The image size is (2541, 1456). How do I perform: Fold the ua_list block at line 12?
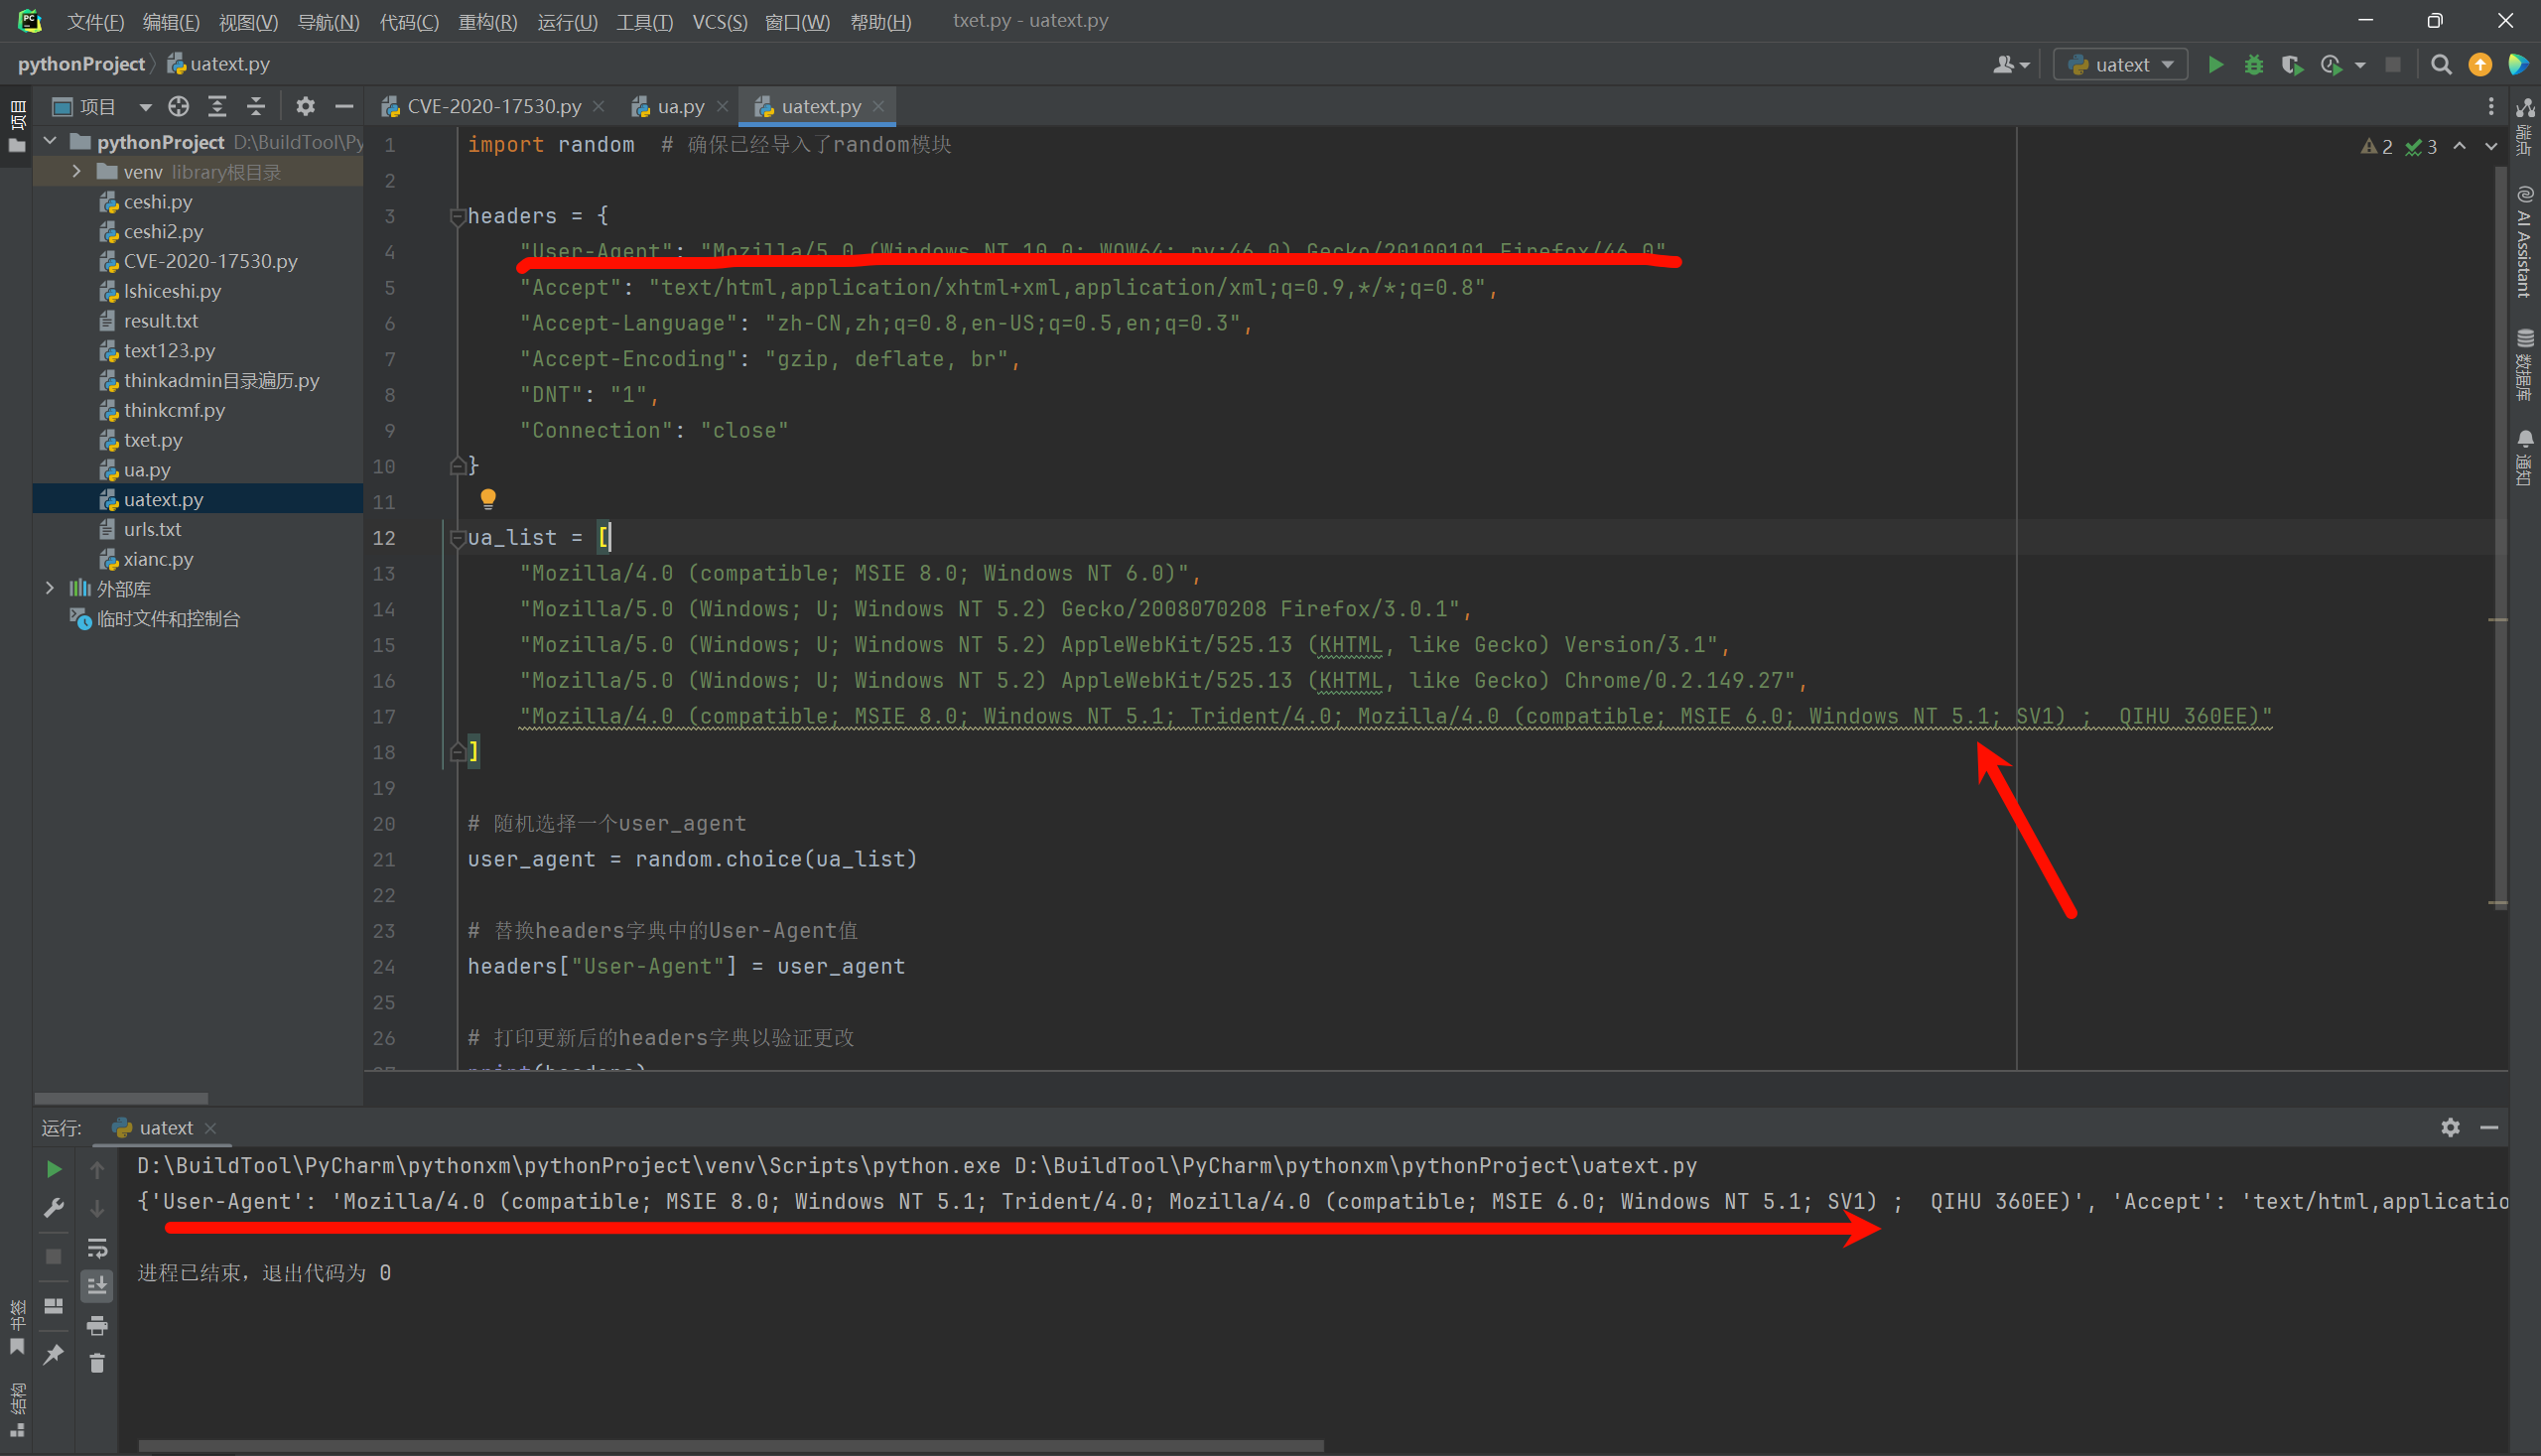tap(457, 538)
